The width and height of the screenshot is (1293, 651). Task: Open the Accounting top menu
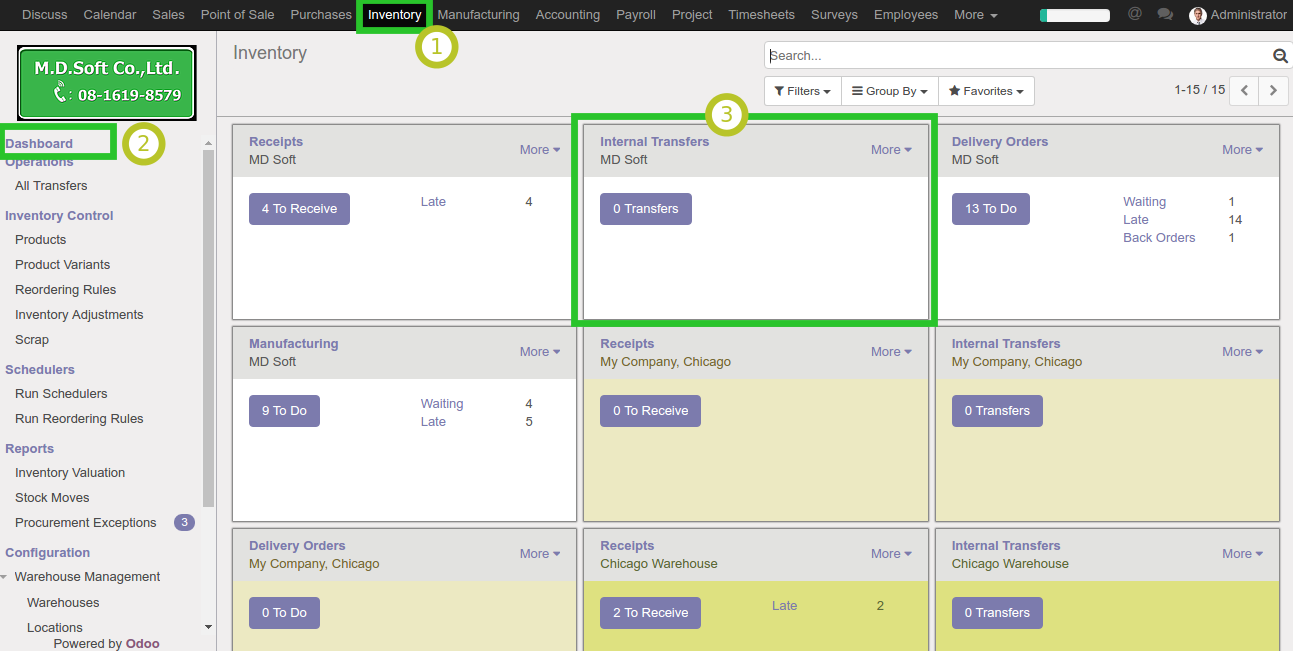click(567, 15)
